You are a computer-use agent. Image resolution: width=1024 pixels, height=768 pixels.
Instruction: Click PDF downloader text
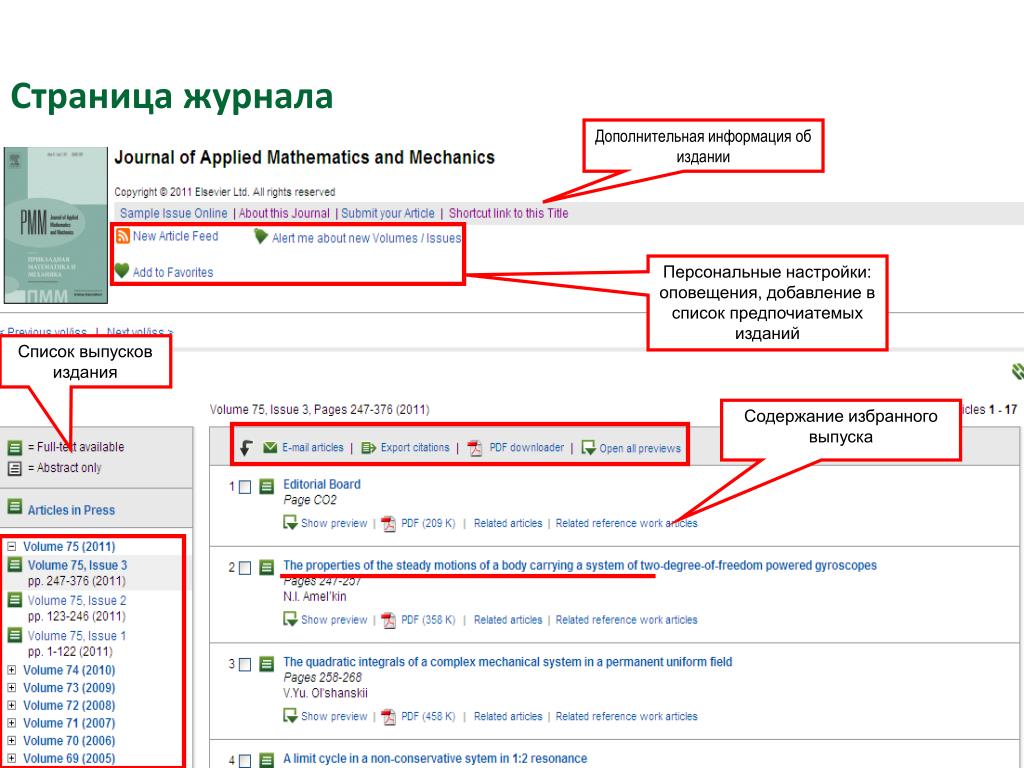click(x=526, y=448)
